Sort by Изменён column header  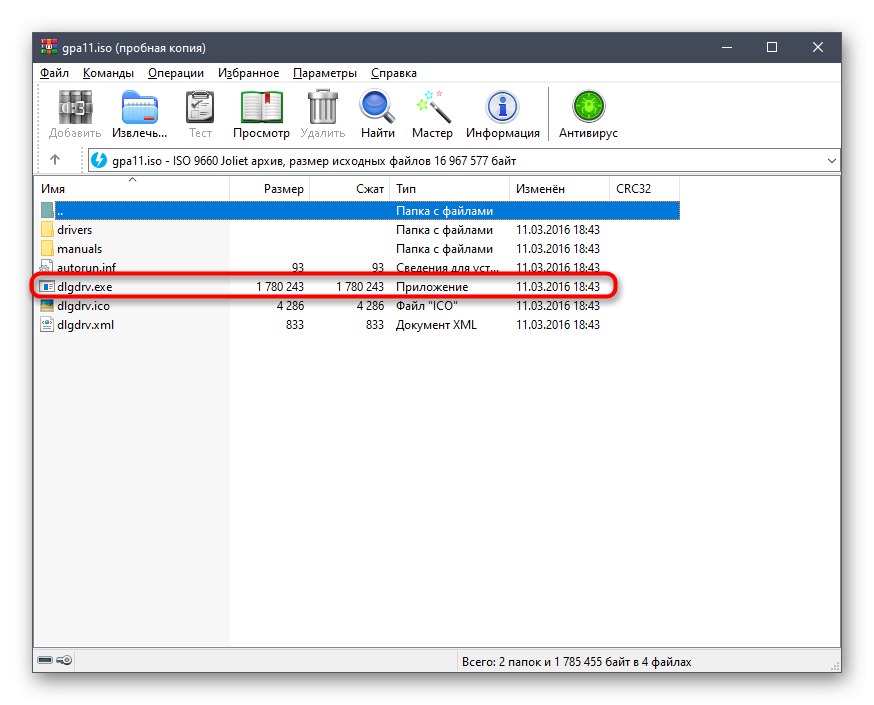559,188
